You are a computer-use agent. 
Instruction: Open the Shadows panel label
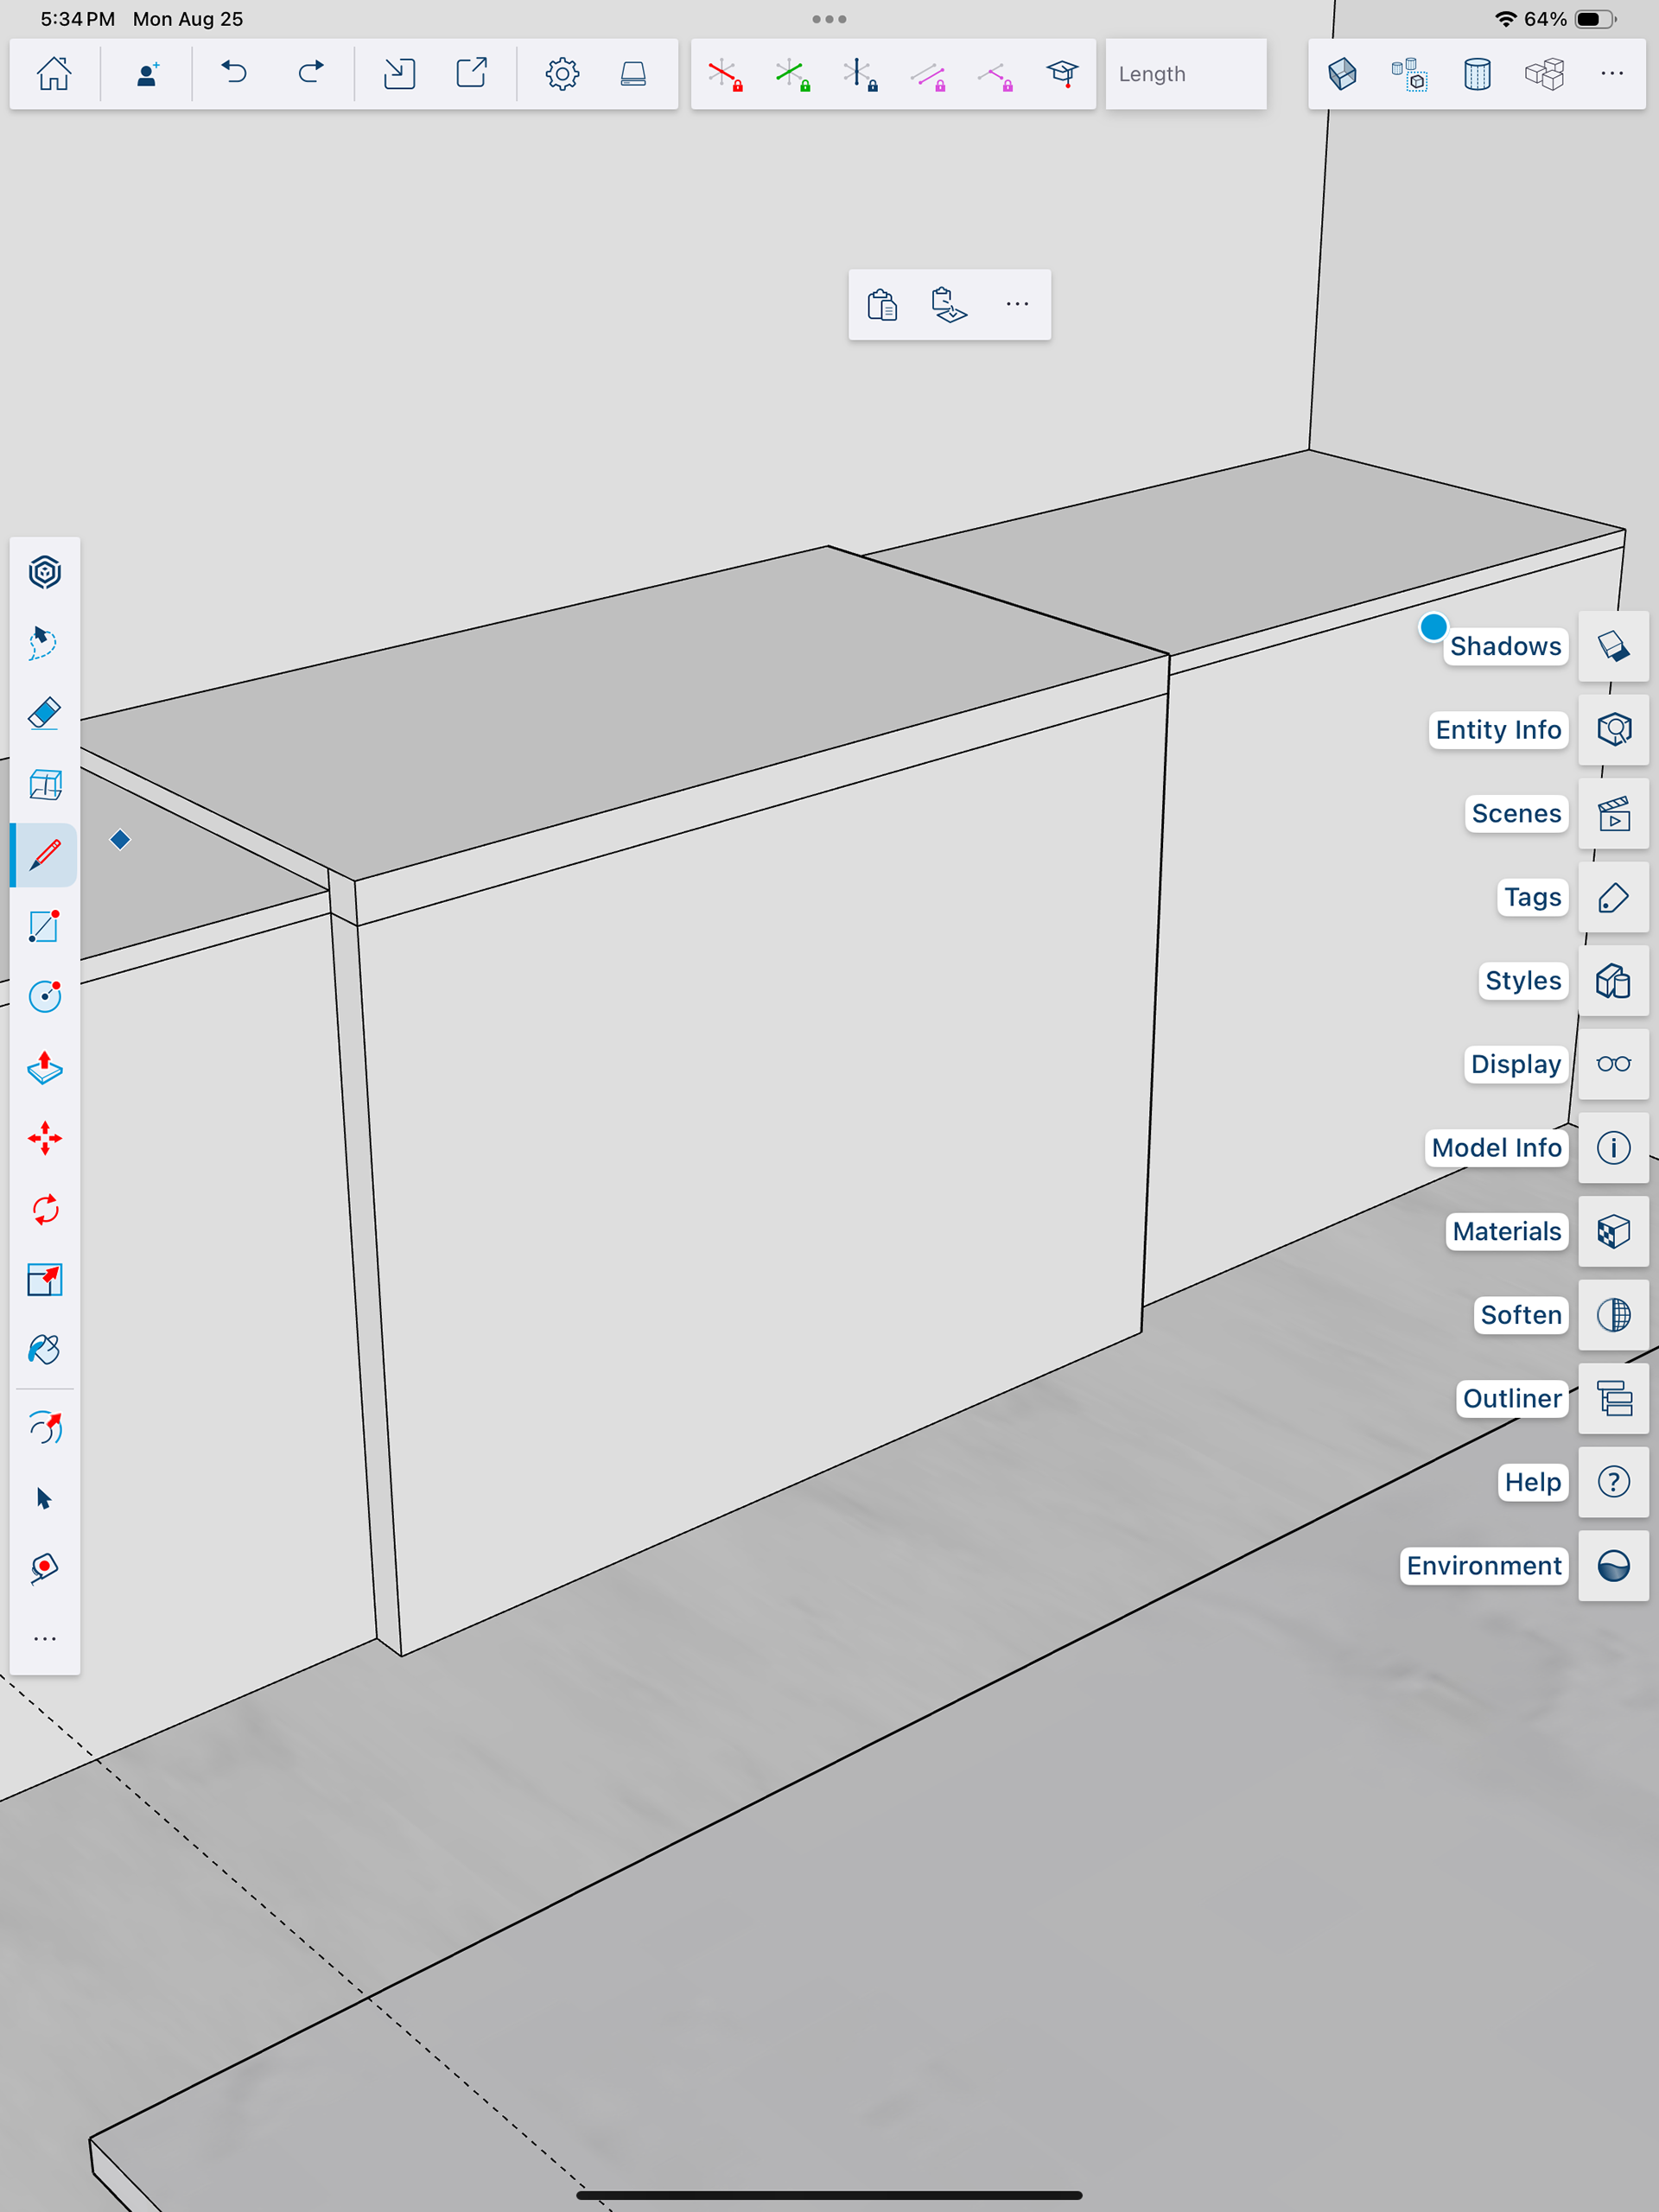coord(1505,647)
